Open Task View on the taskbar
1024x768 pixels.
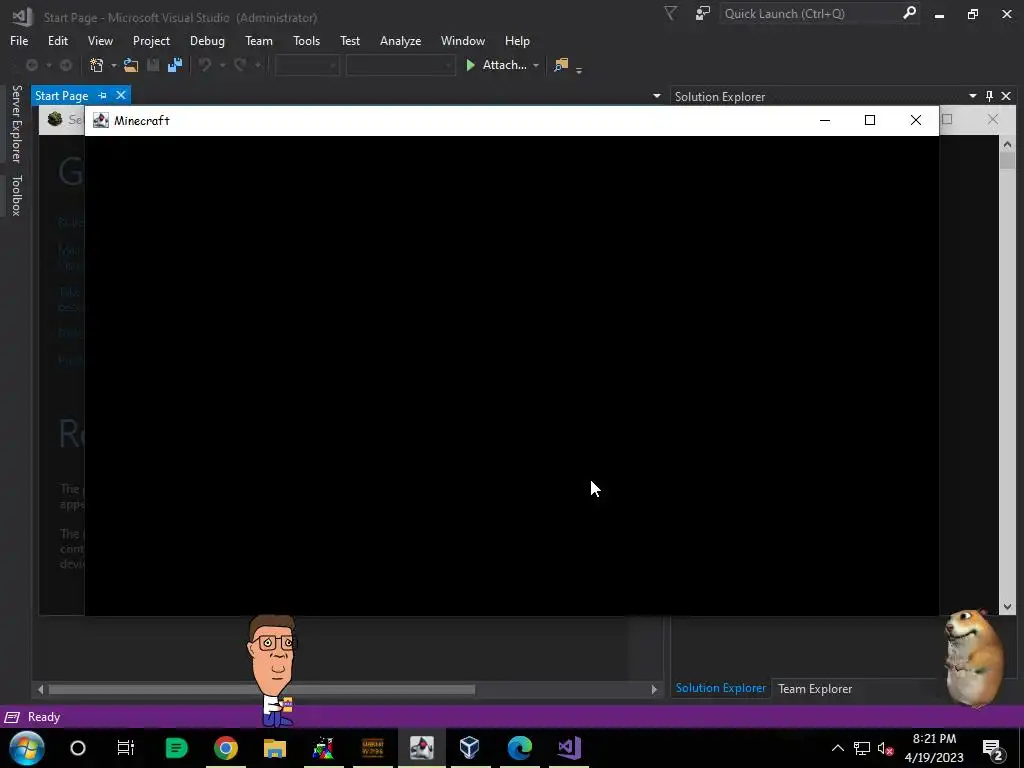125,748
